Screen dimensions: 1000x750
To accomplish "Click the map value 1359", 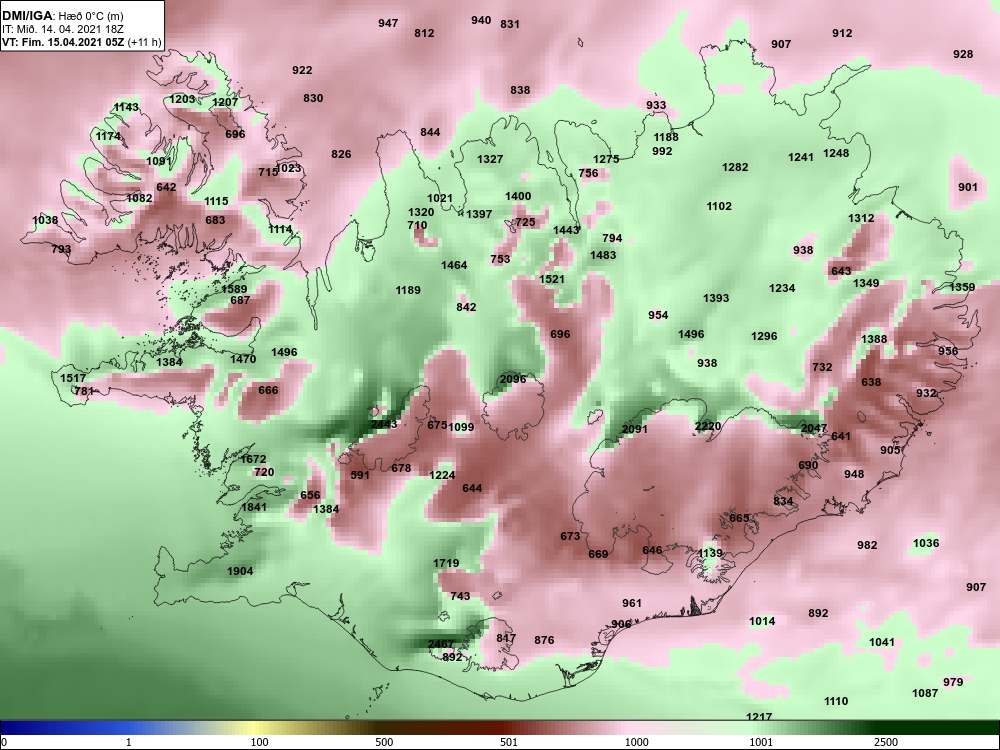I will pyautogui.click(x=962, y=288).
